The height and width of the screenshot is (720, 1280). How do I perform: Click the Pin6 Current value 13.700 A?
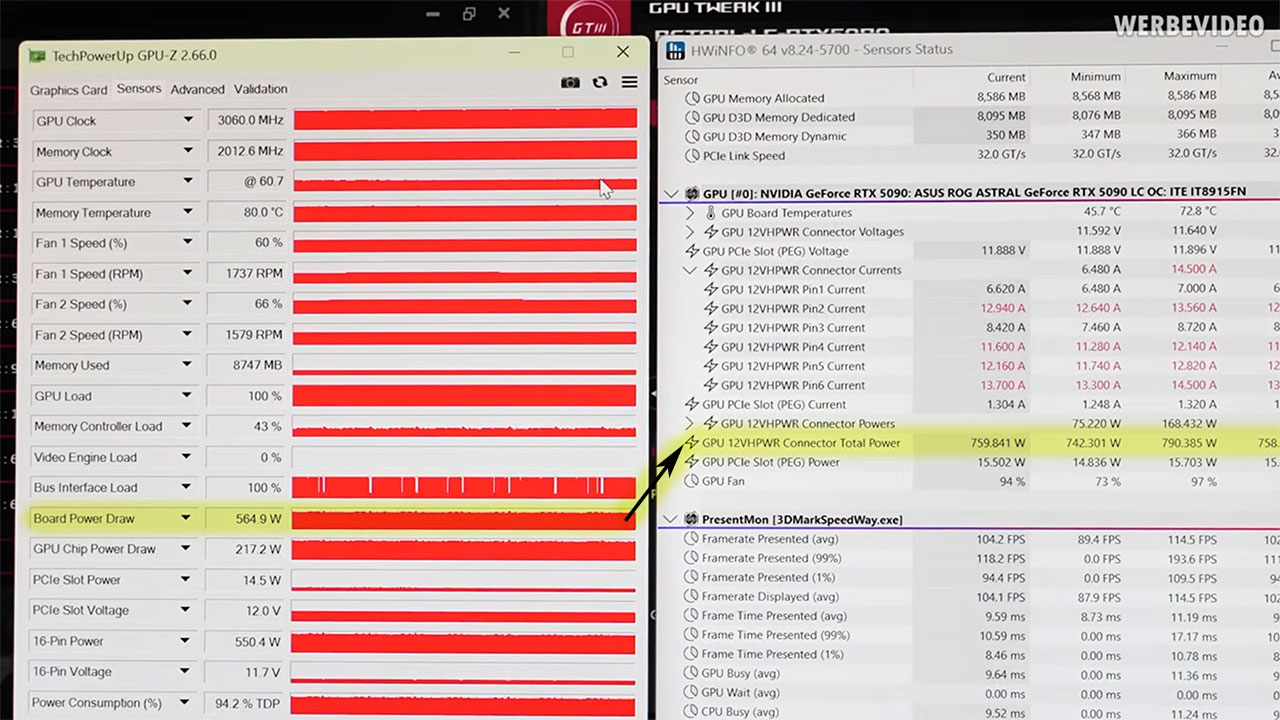1002,385
